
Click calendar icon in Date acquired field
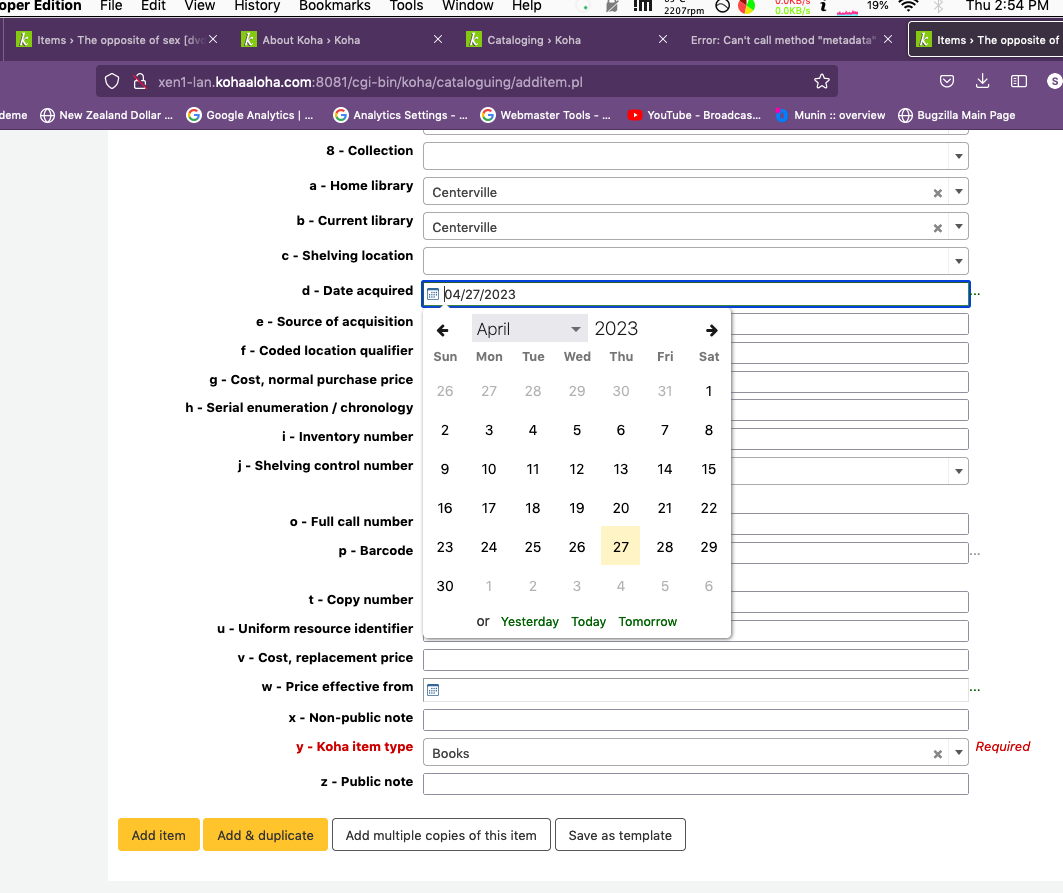pyautogui.click(x=433, y=294)
